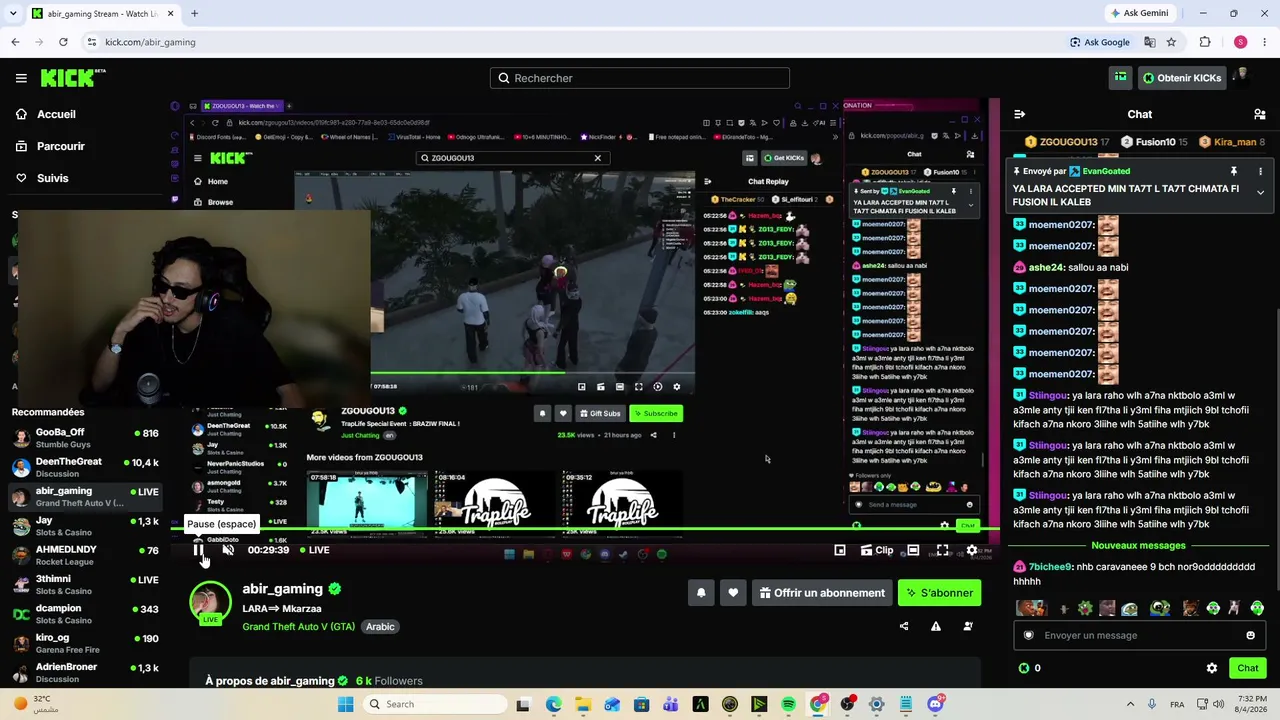The height and width of the screenshot is (720, 1280).
Task: Open the KICKs balance icon
Action: pos(1023,668)
